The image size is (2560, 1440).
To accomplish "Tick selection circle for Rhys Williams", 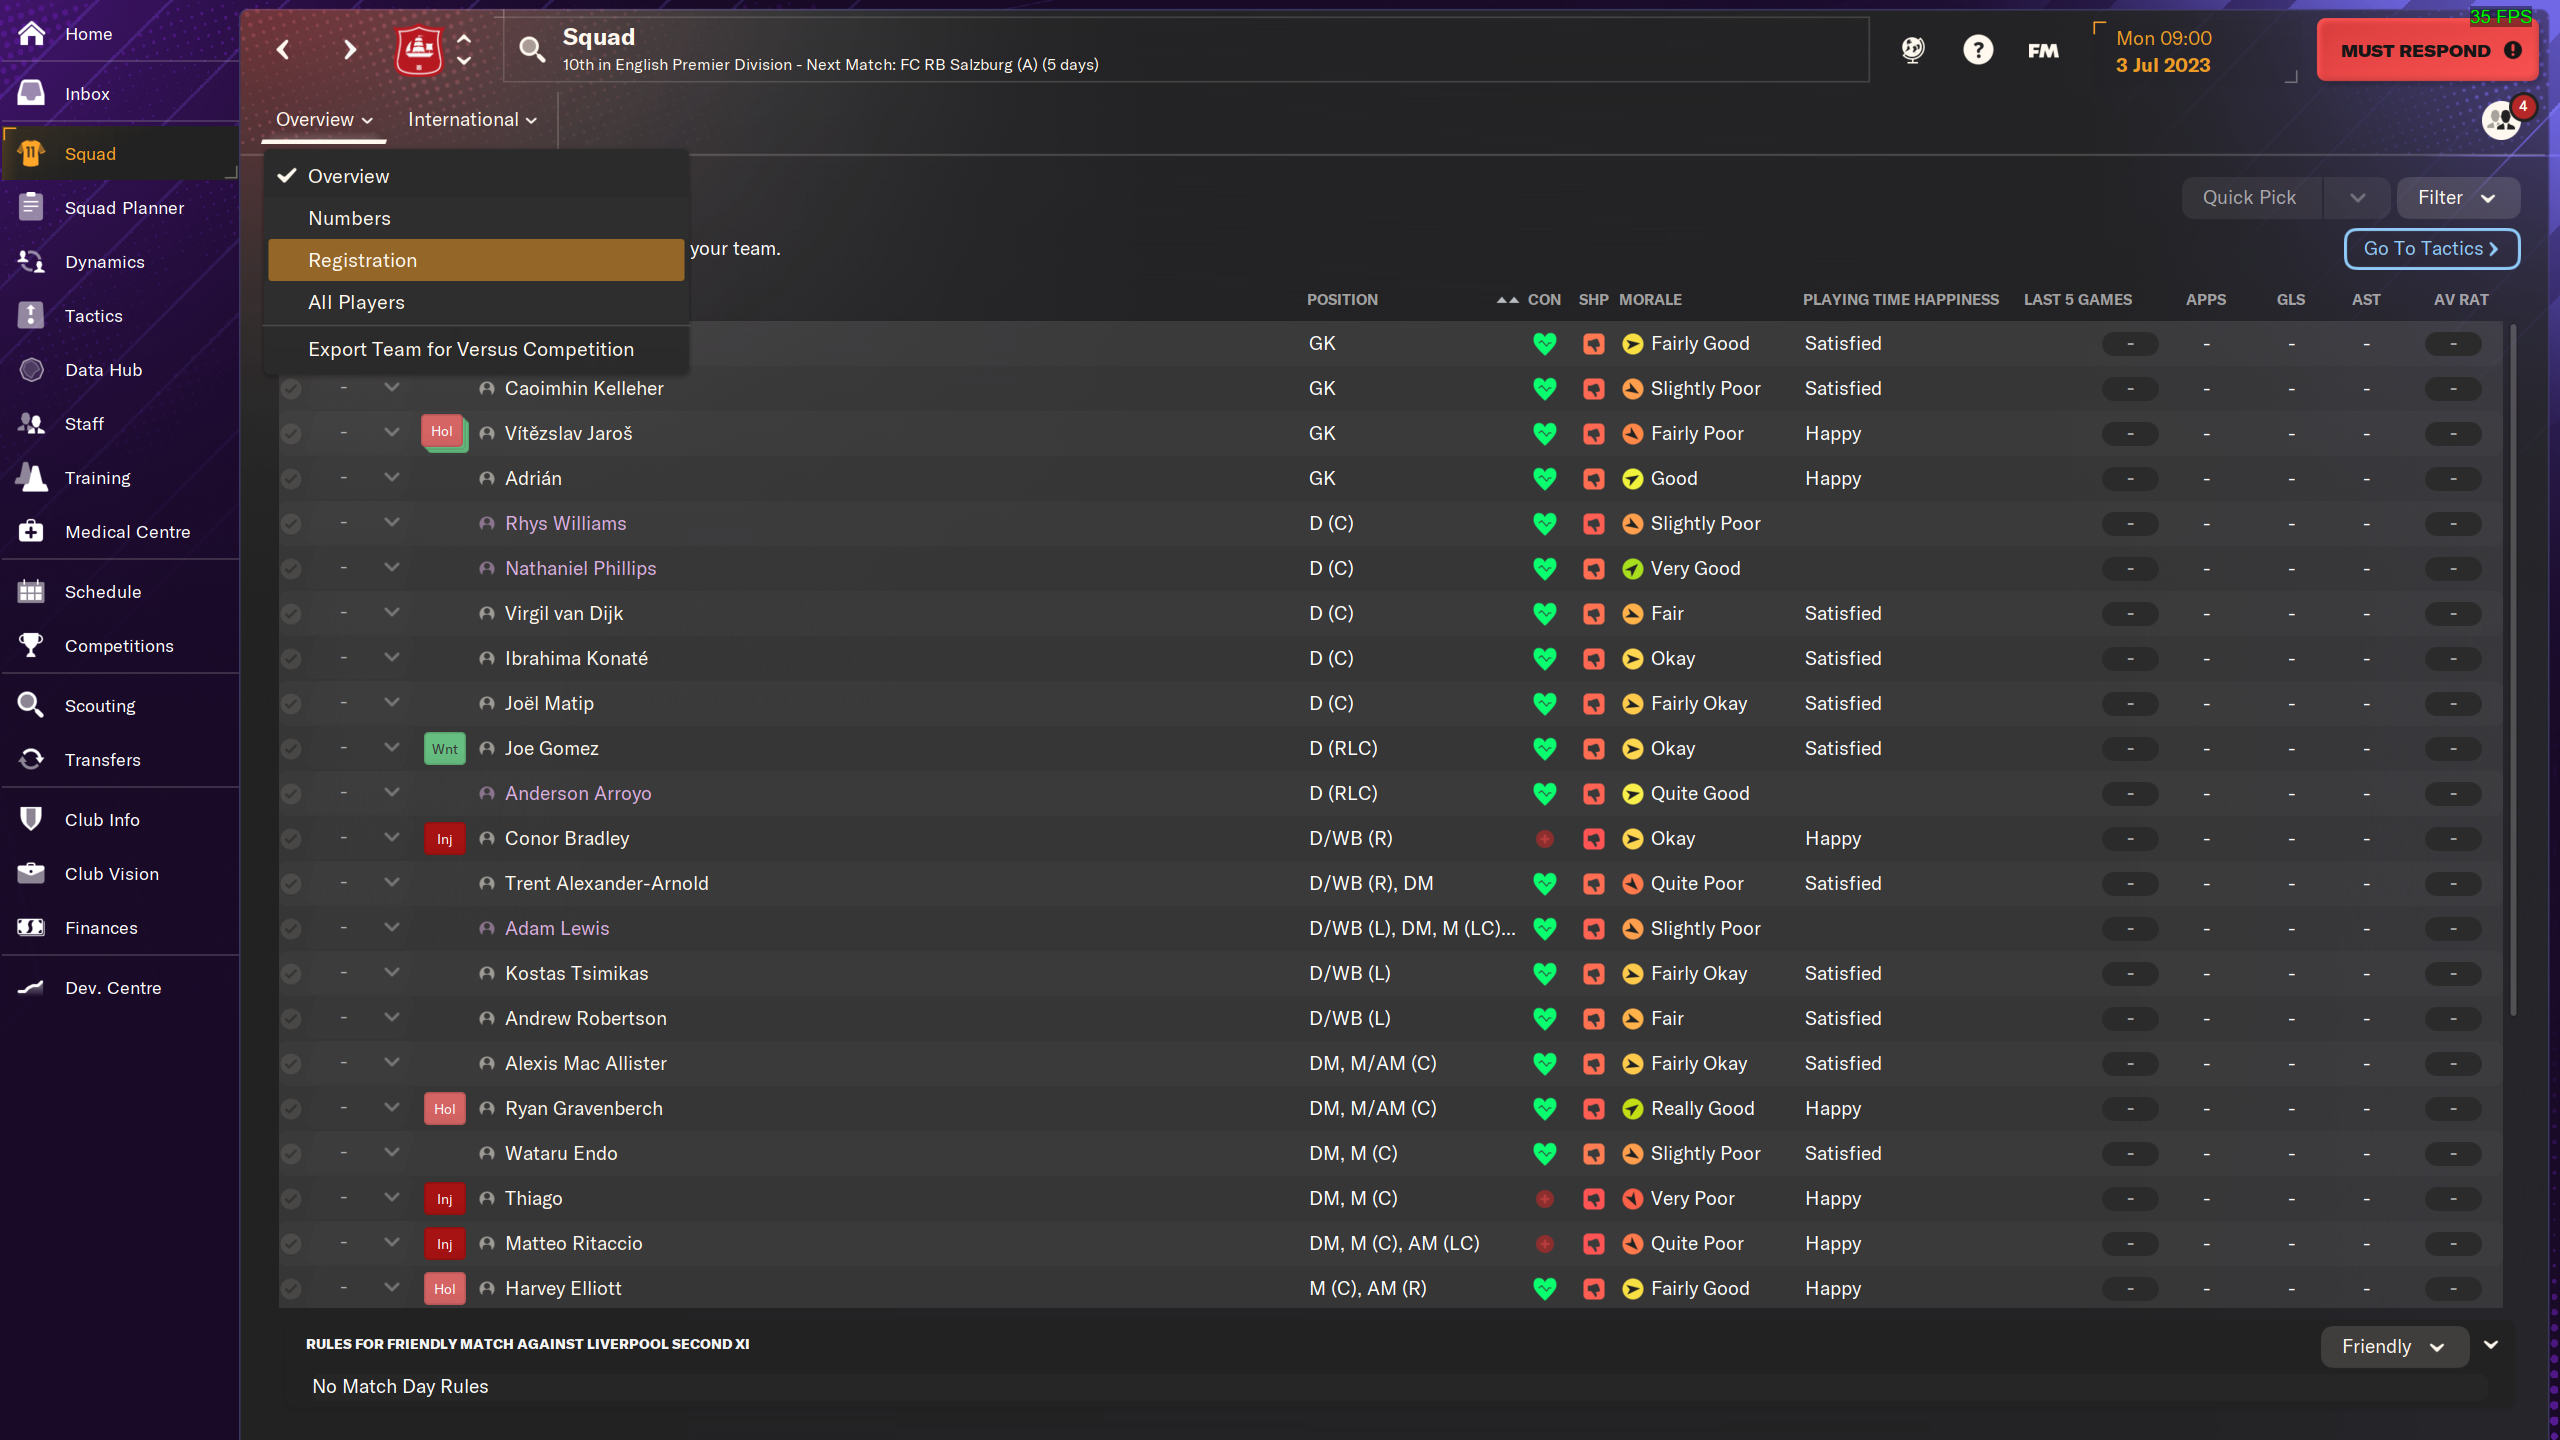I will 291,524.
